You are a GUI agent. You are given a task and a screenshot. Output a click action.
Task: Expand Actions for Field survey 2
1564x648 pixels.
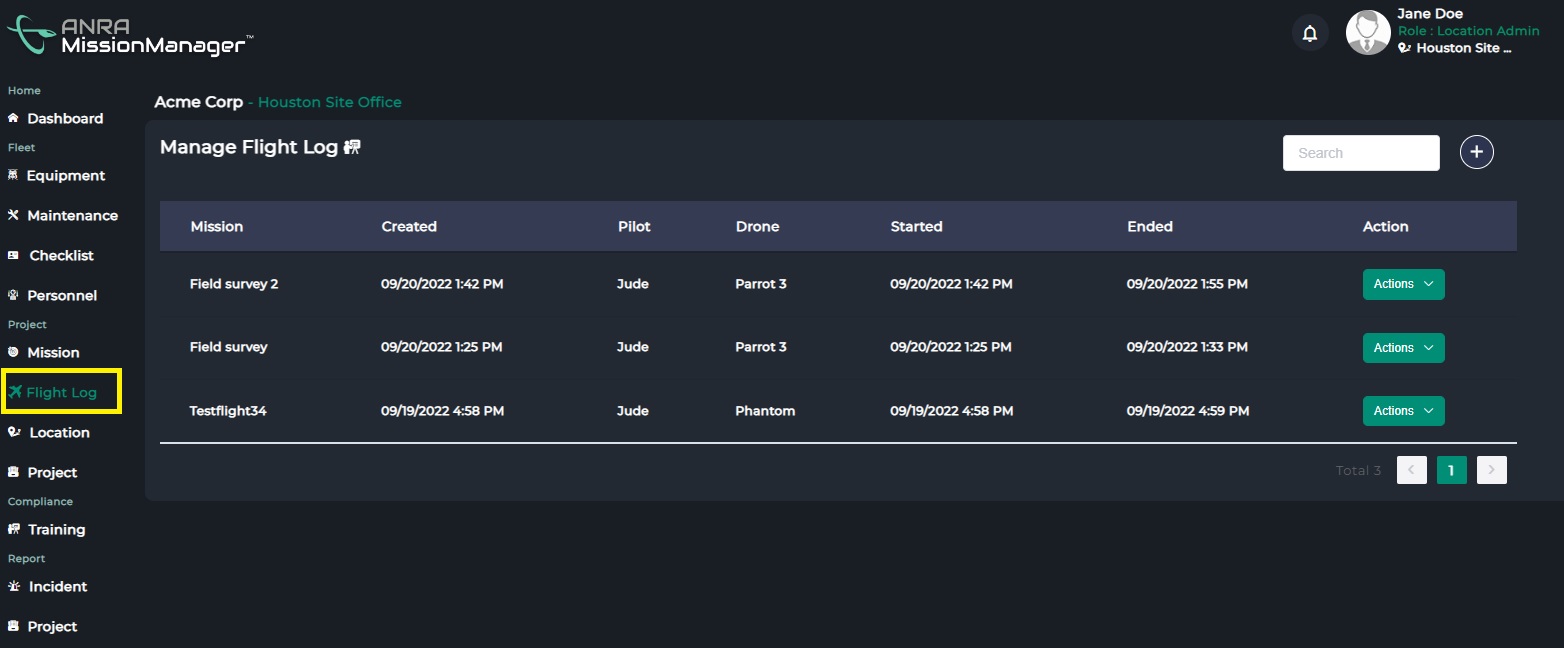[x=1403, y=284]
